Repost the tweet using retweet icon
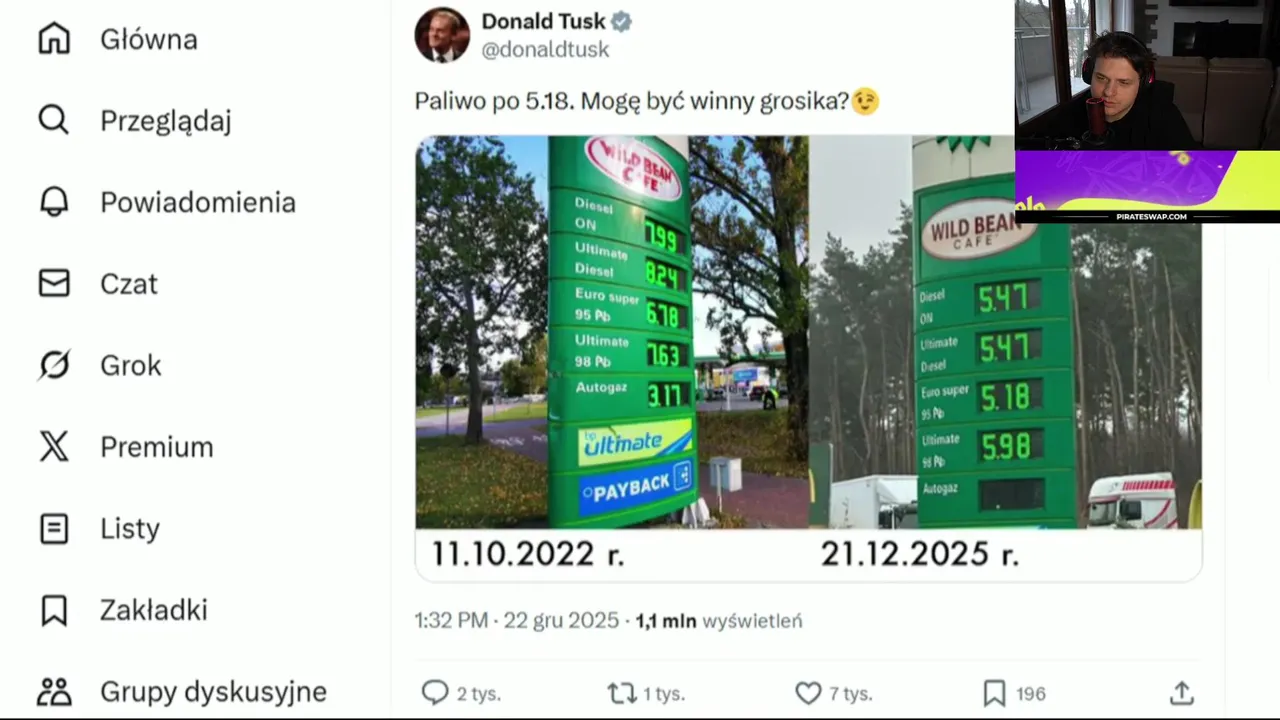Viewport: 1280px width, 720px height. tap(621, 693)
